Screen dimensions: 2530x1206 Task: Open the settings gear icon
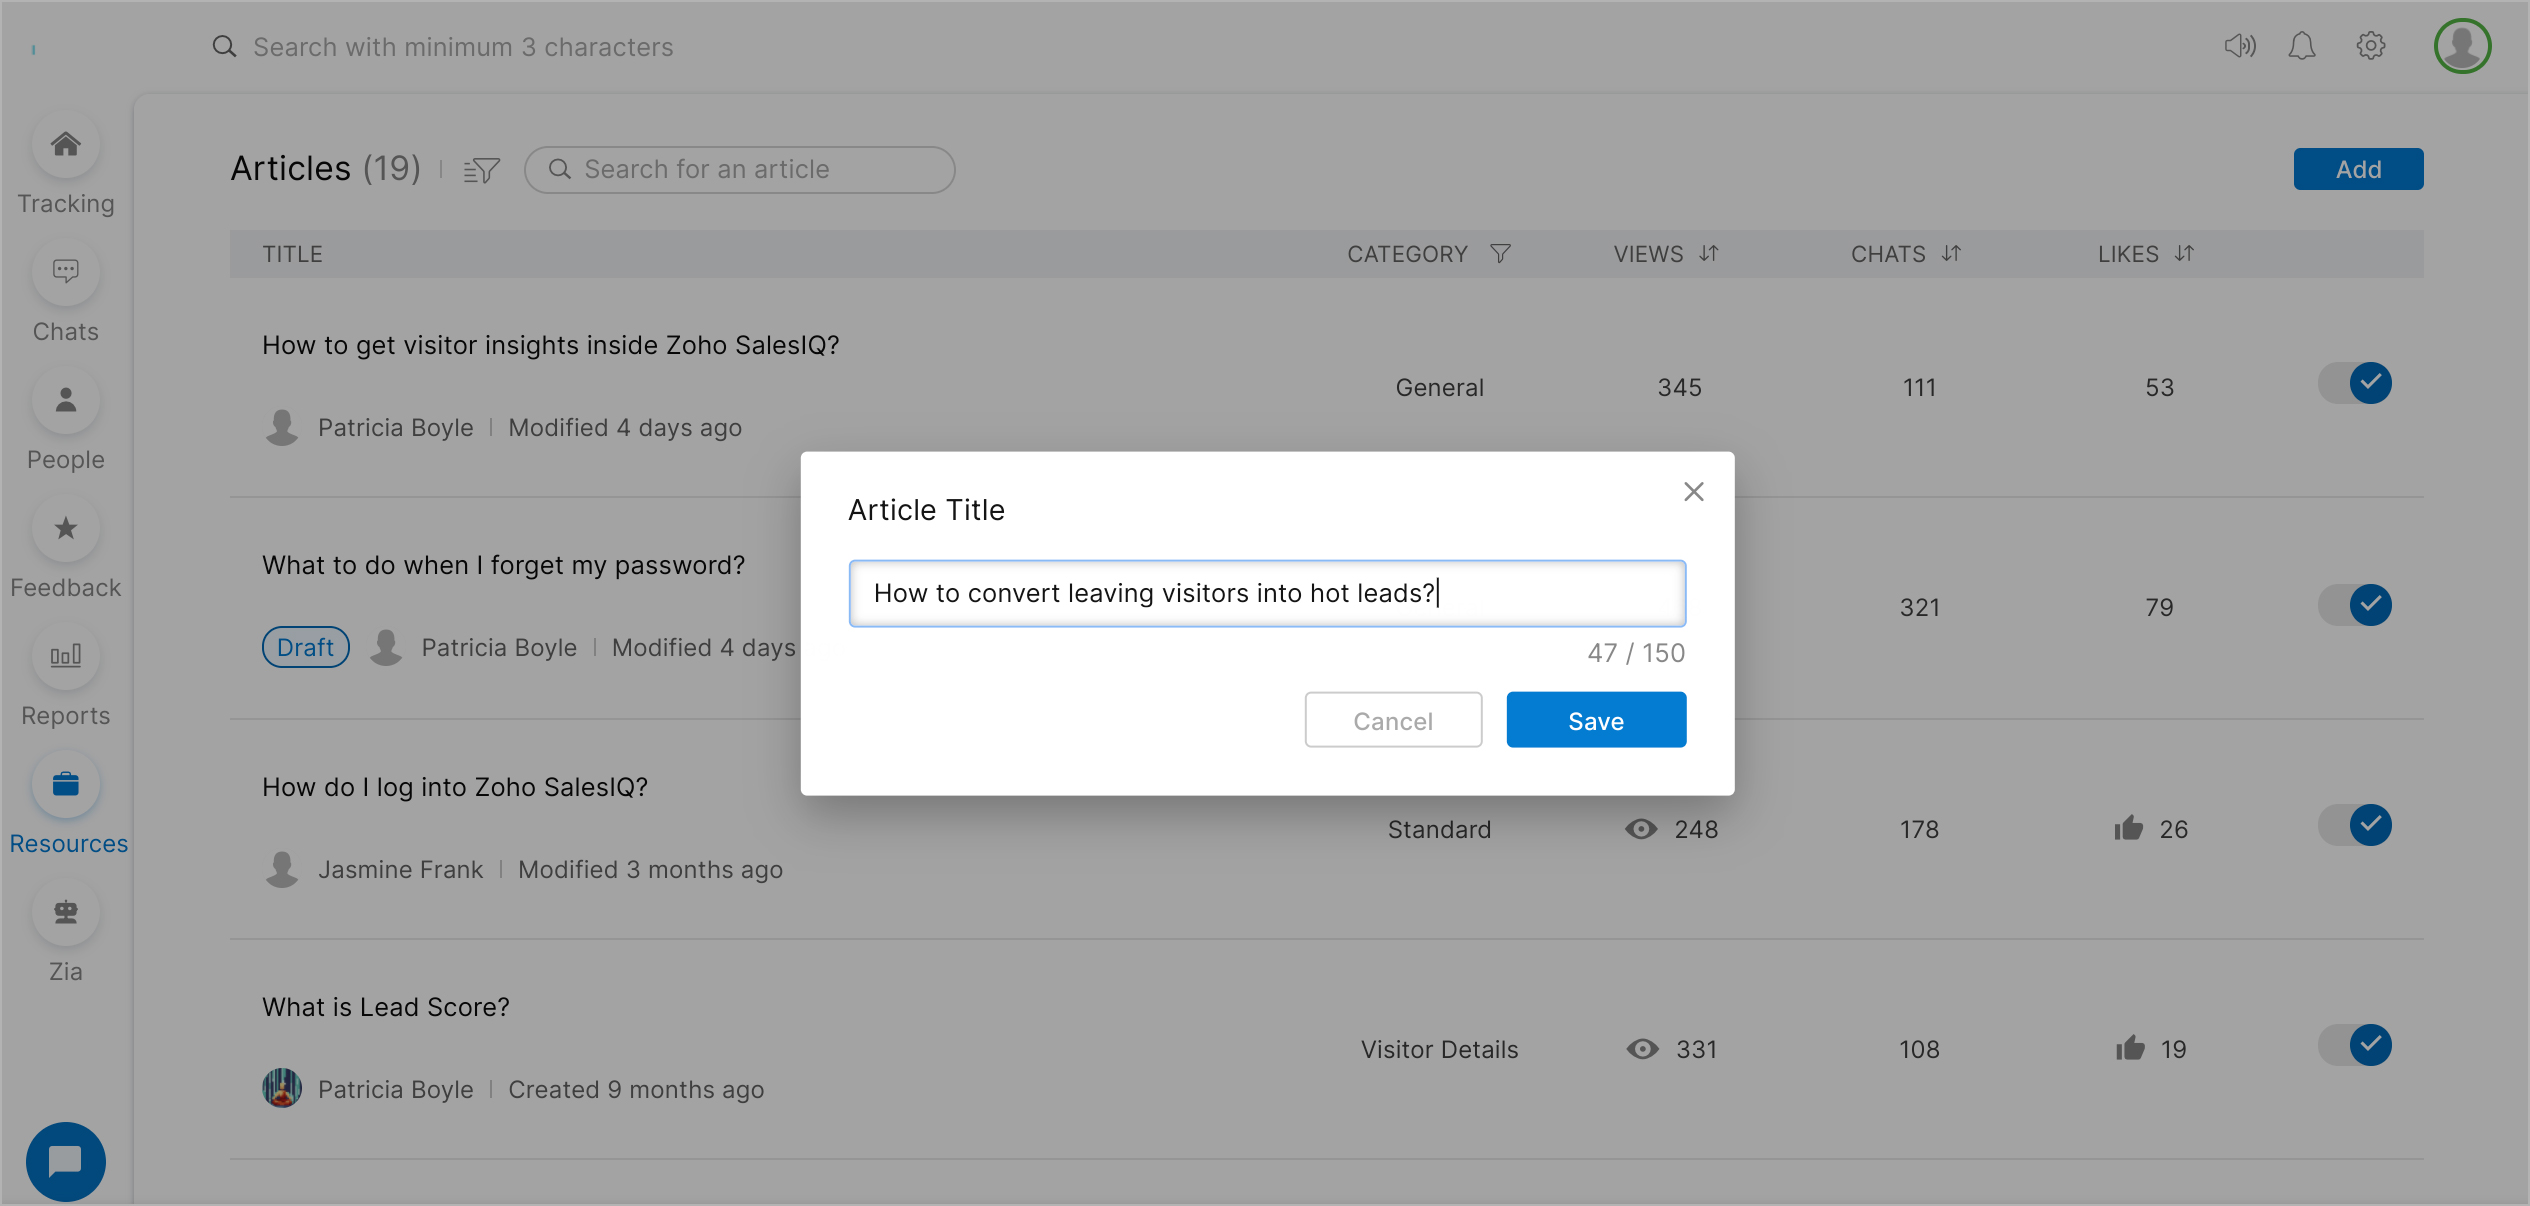2371,46
